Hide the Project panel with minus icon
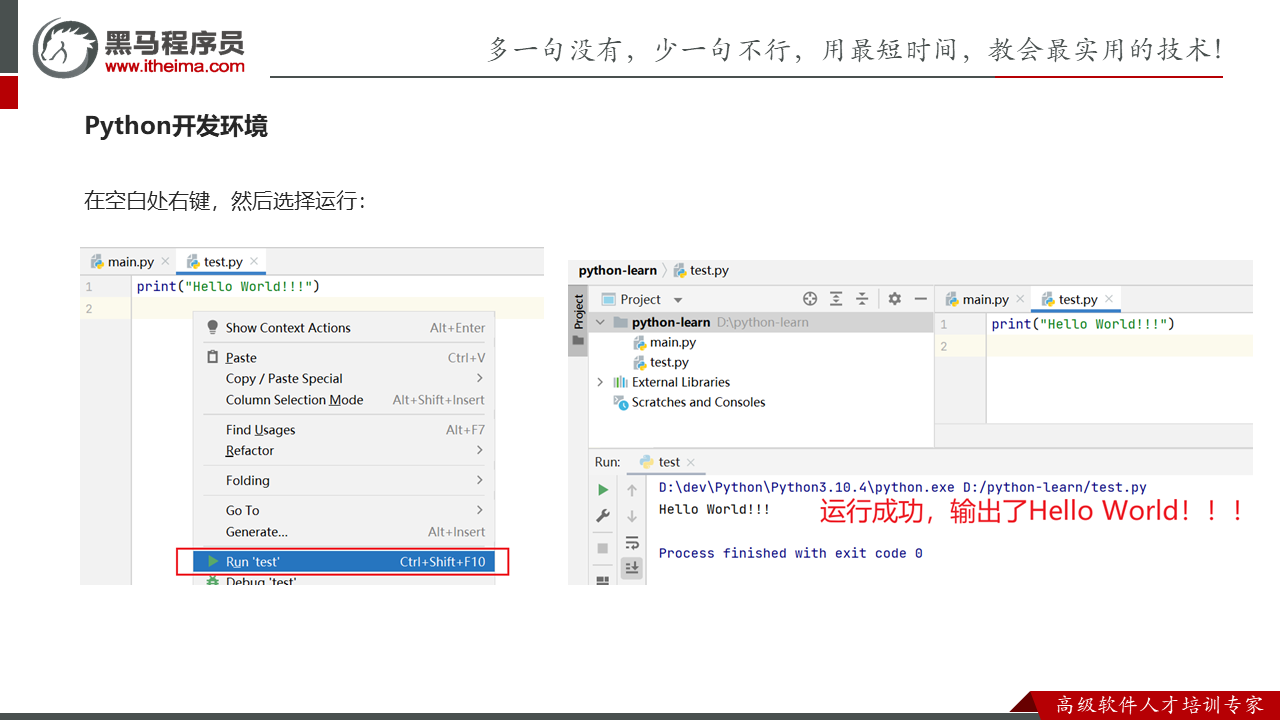The width and height of the screenshot is (1280, 720). [920, 299]
